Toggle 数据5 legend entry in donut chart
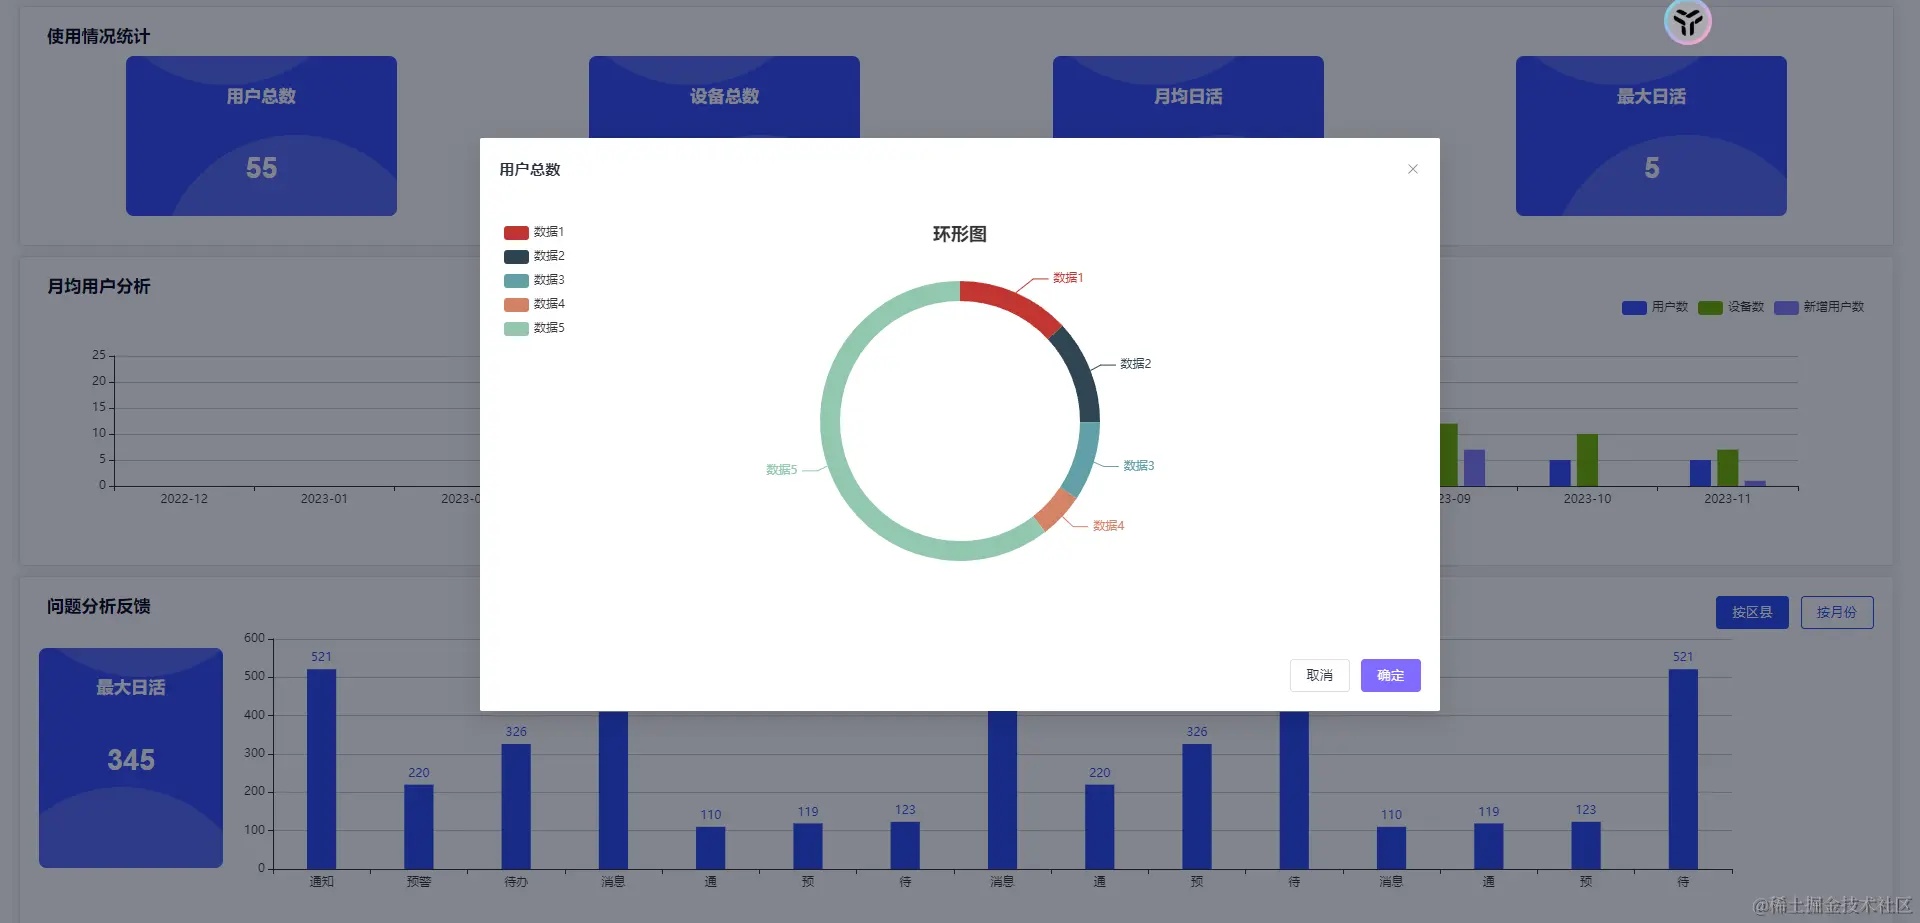This screenshot has width=1920, height=923. tap(535, 328)
